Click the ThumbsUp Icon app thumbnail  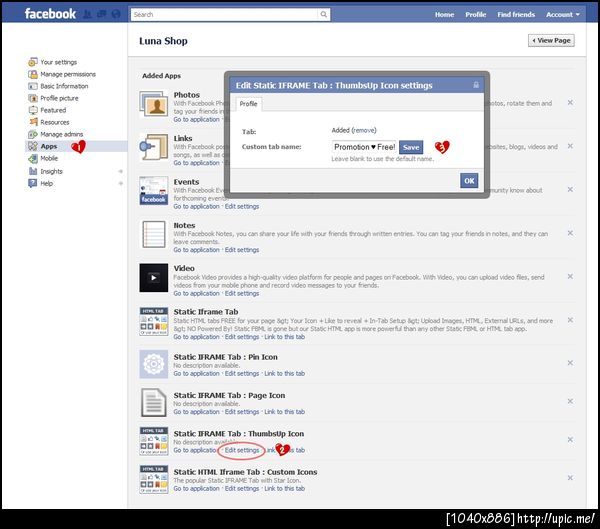pos(154,441)
